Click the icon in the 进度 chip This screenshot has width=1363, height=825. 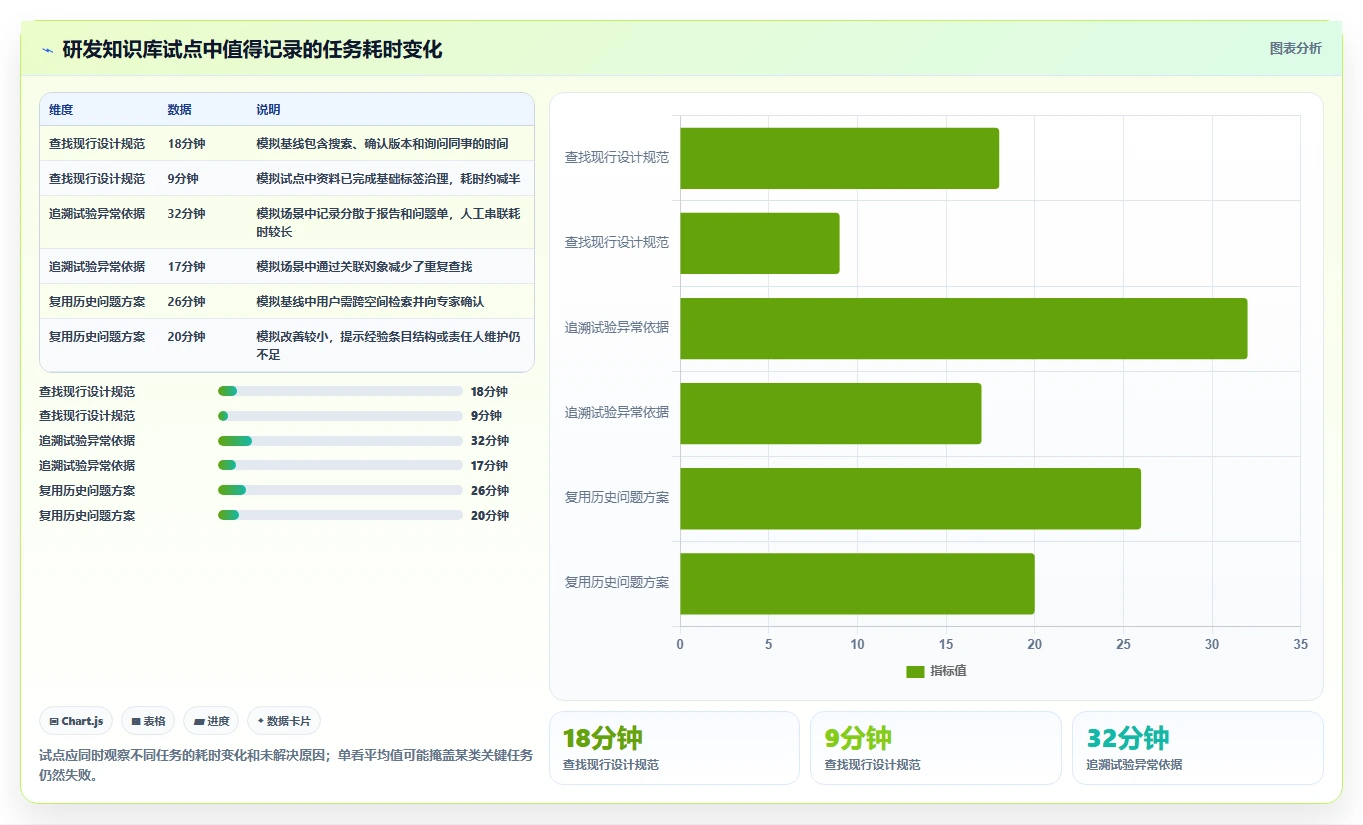point(199,721)
